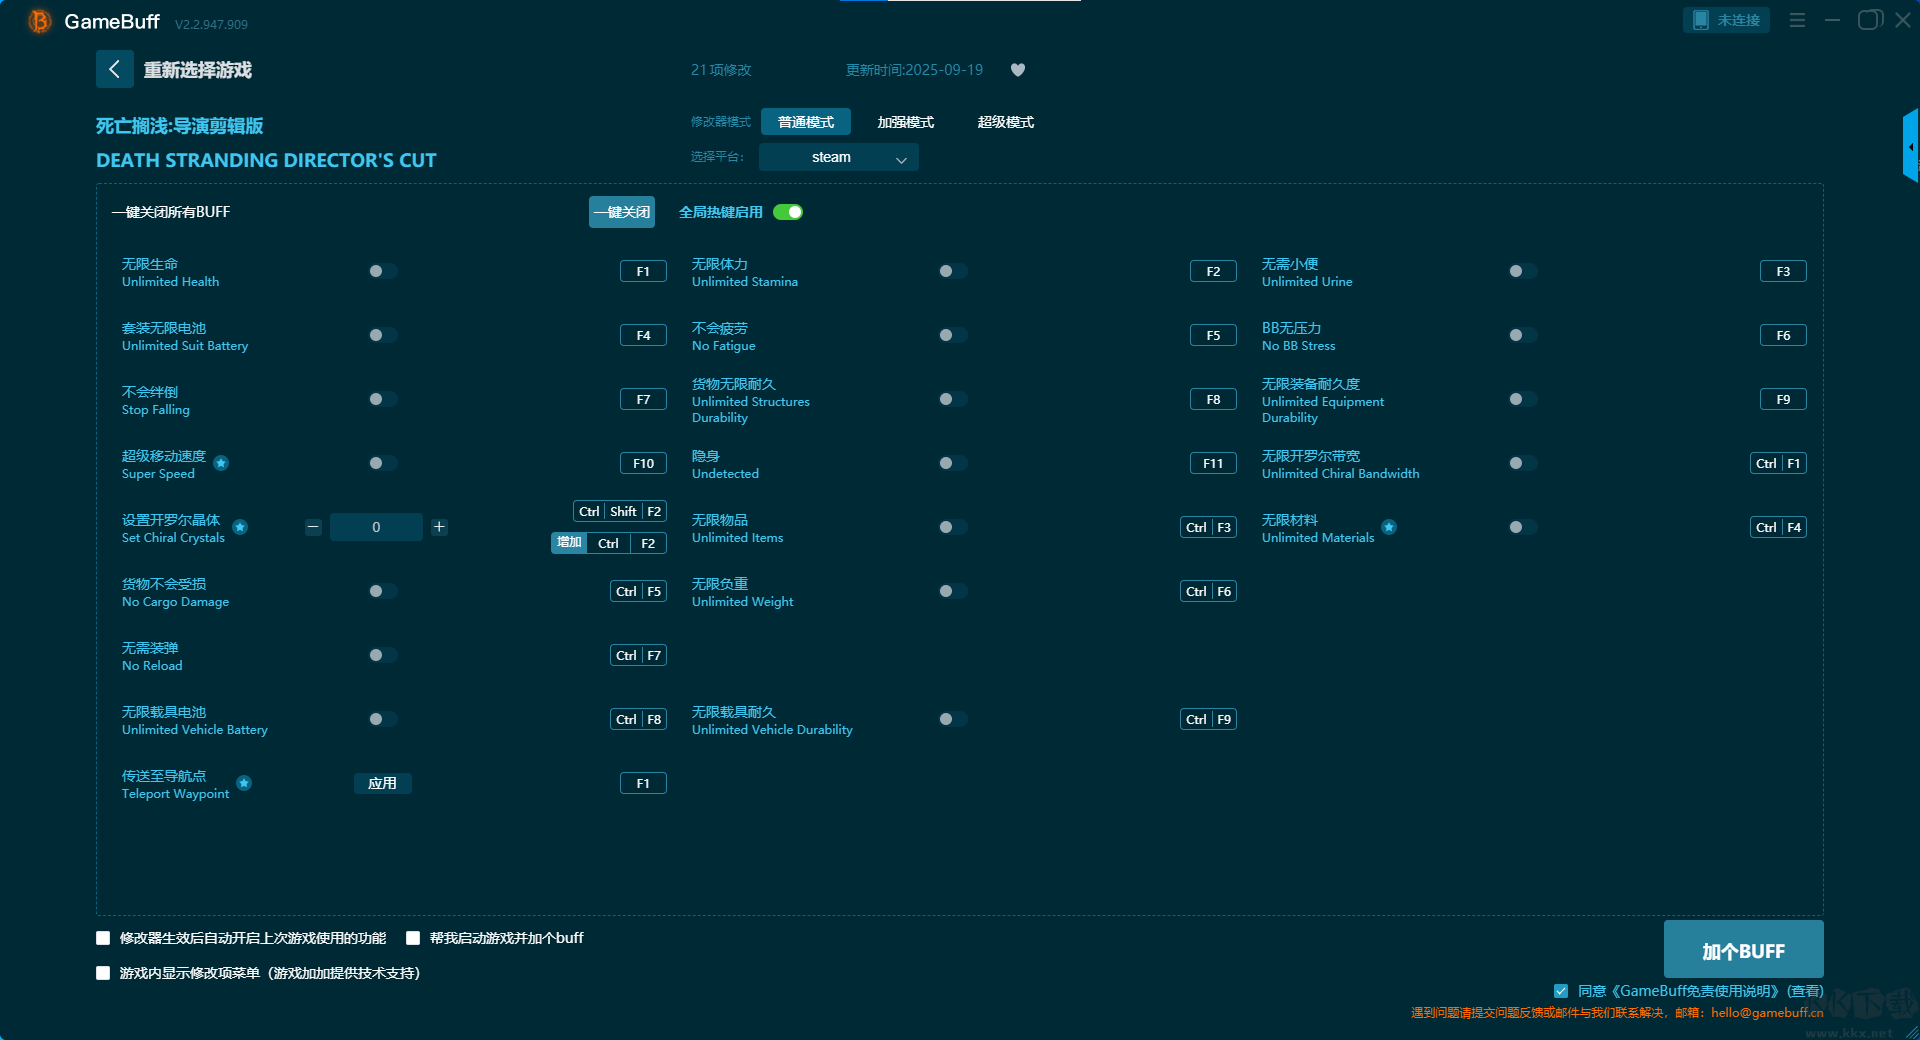Screen dimensions: 1920x1040
Task: Enable Super Speed switch
Action: (383, 463)
